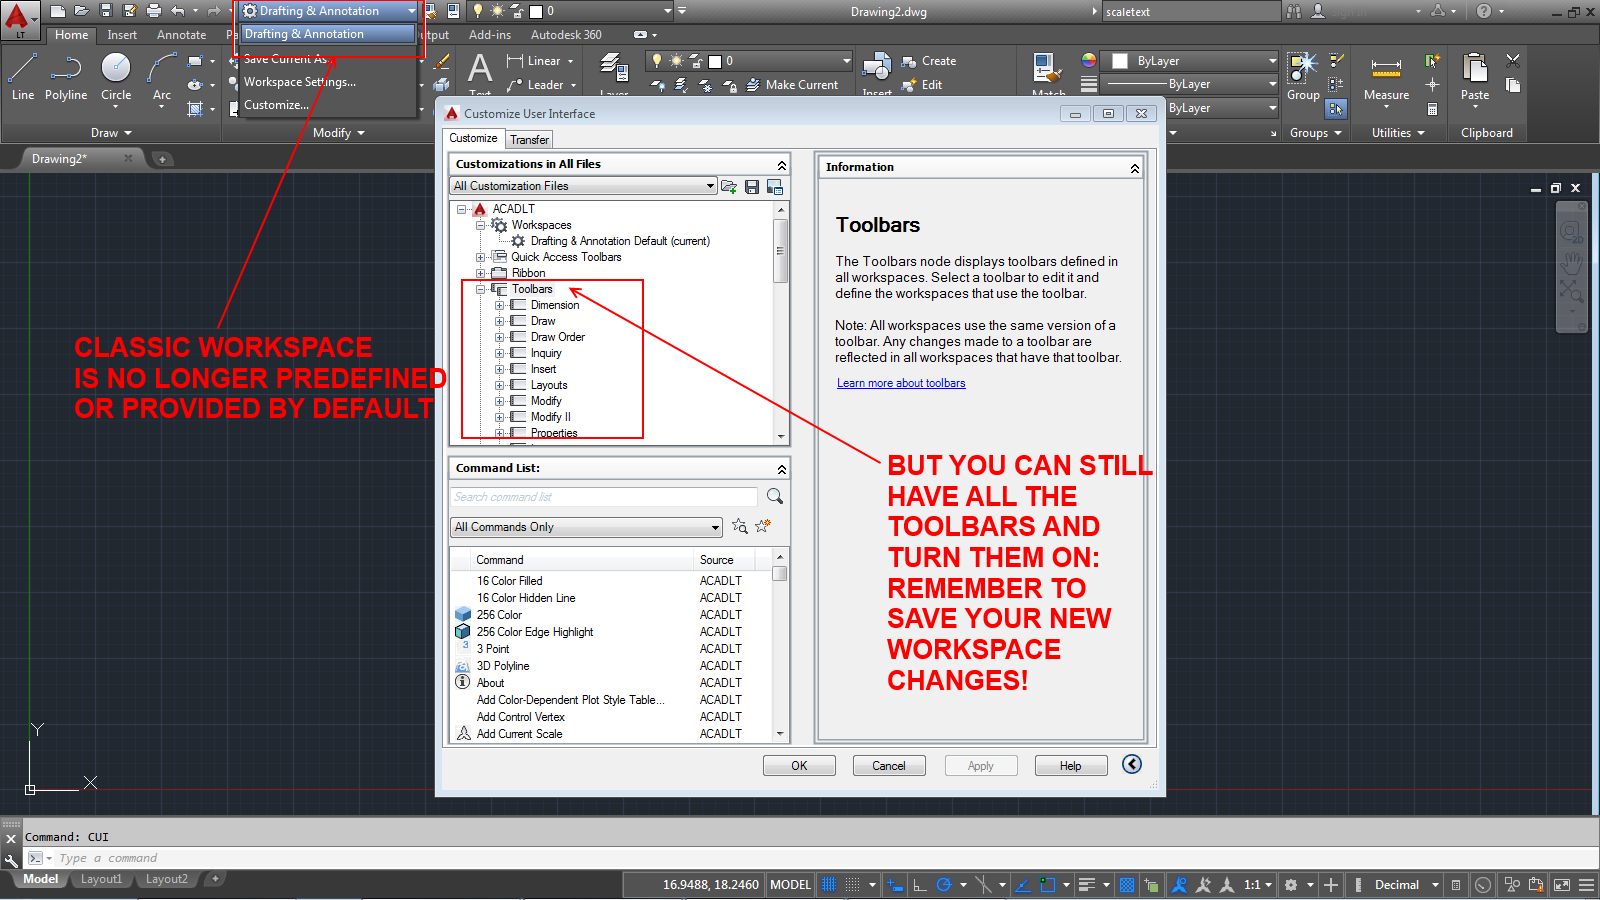Expand the Dimension toolbar node

(499, 305)
